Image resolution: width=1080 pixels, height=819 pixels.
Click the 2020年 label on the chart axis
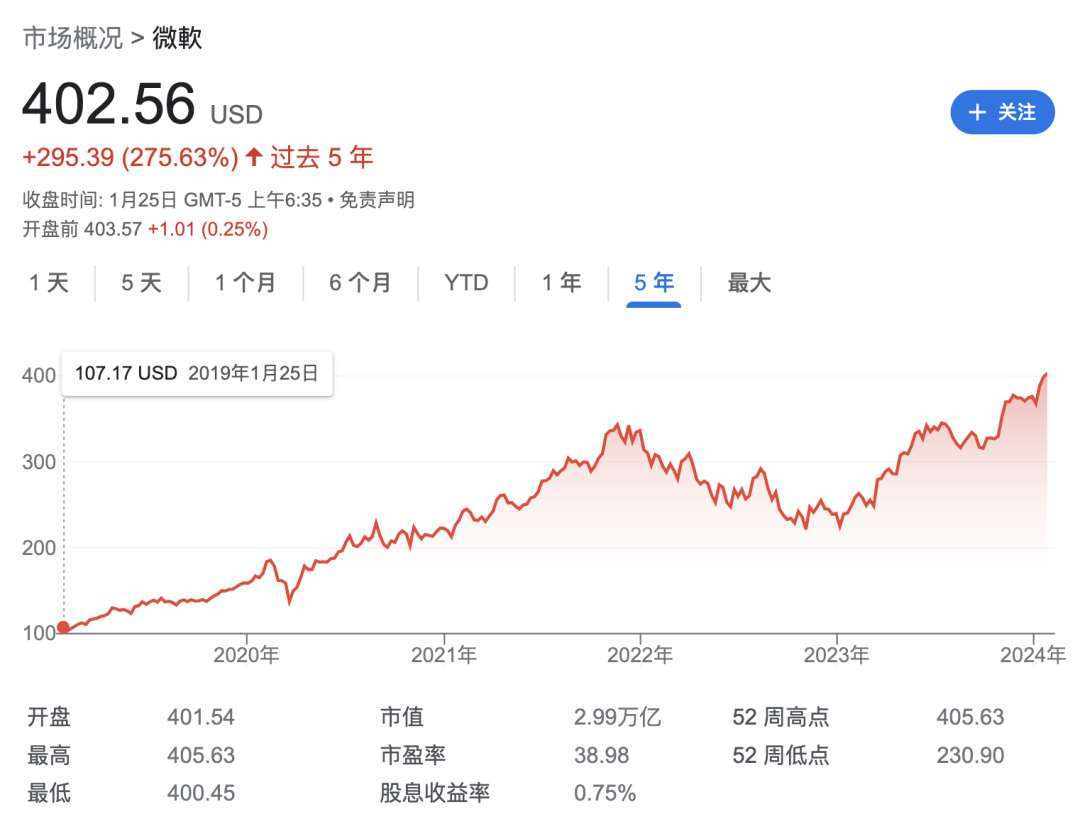246,654
